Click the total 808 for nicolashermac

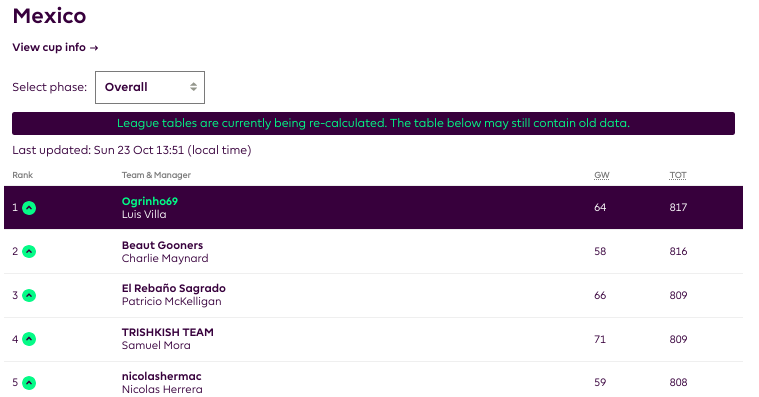[x=678, y=382]
